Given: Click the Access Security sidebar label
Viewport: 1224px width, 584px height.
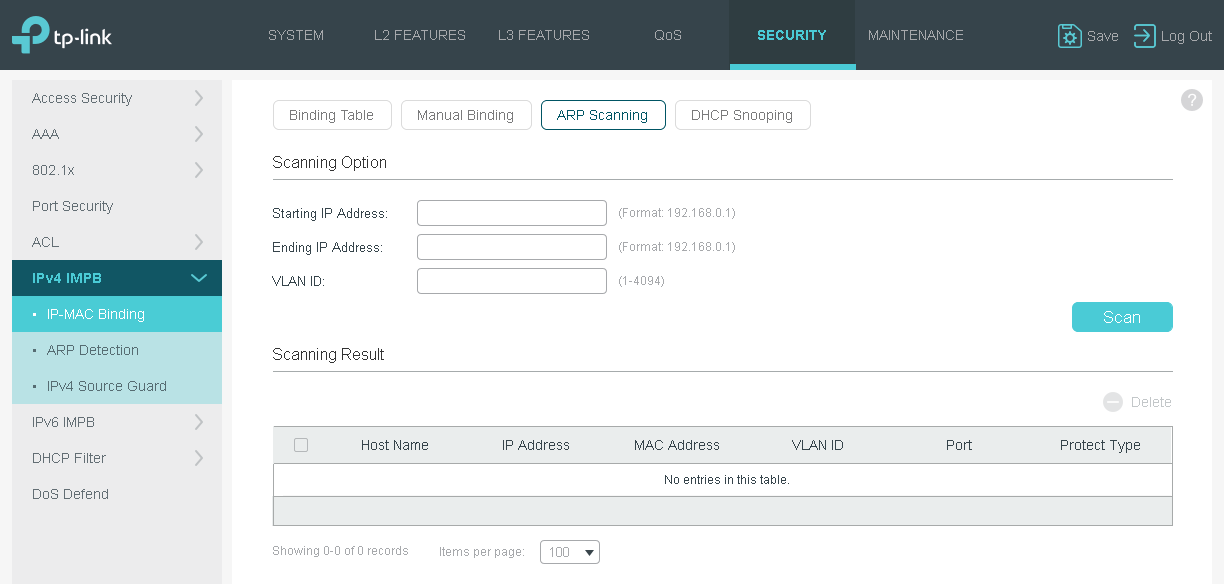Looking at the screenshot, I should [82, 98].
